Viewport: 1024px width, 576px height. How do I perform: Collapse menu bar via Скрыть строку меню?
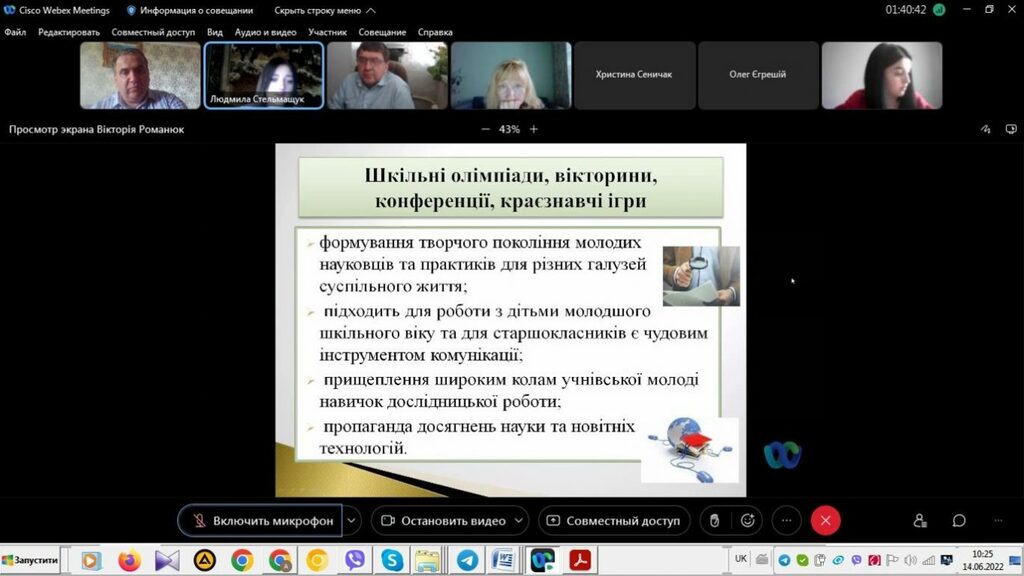click(324, 10)
